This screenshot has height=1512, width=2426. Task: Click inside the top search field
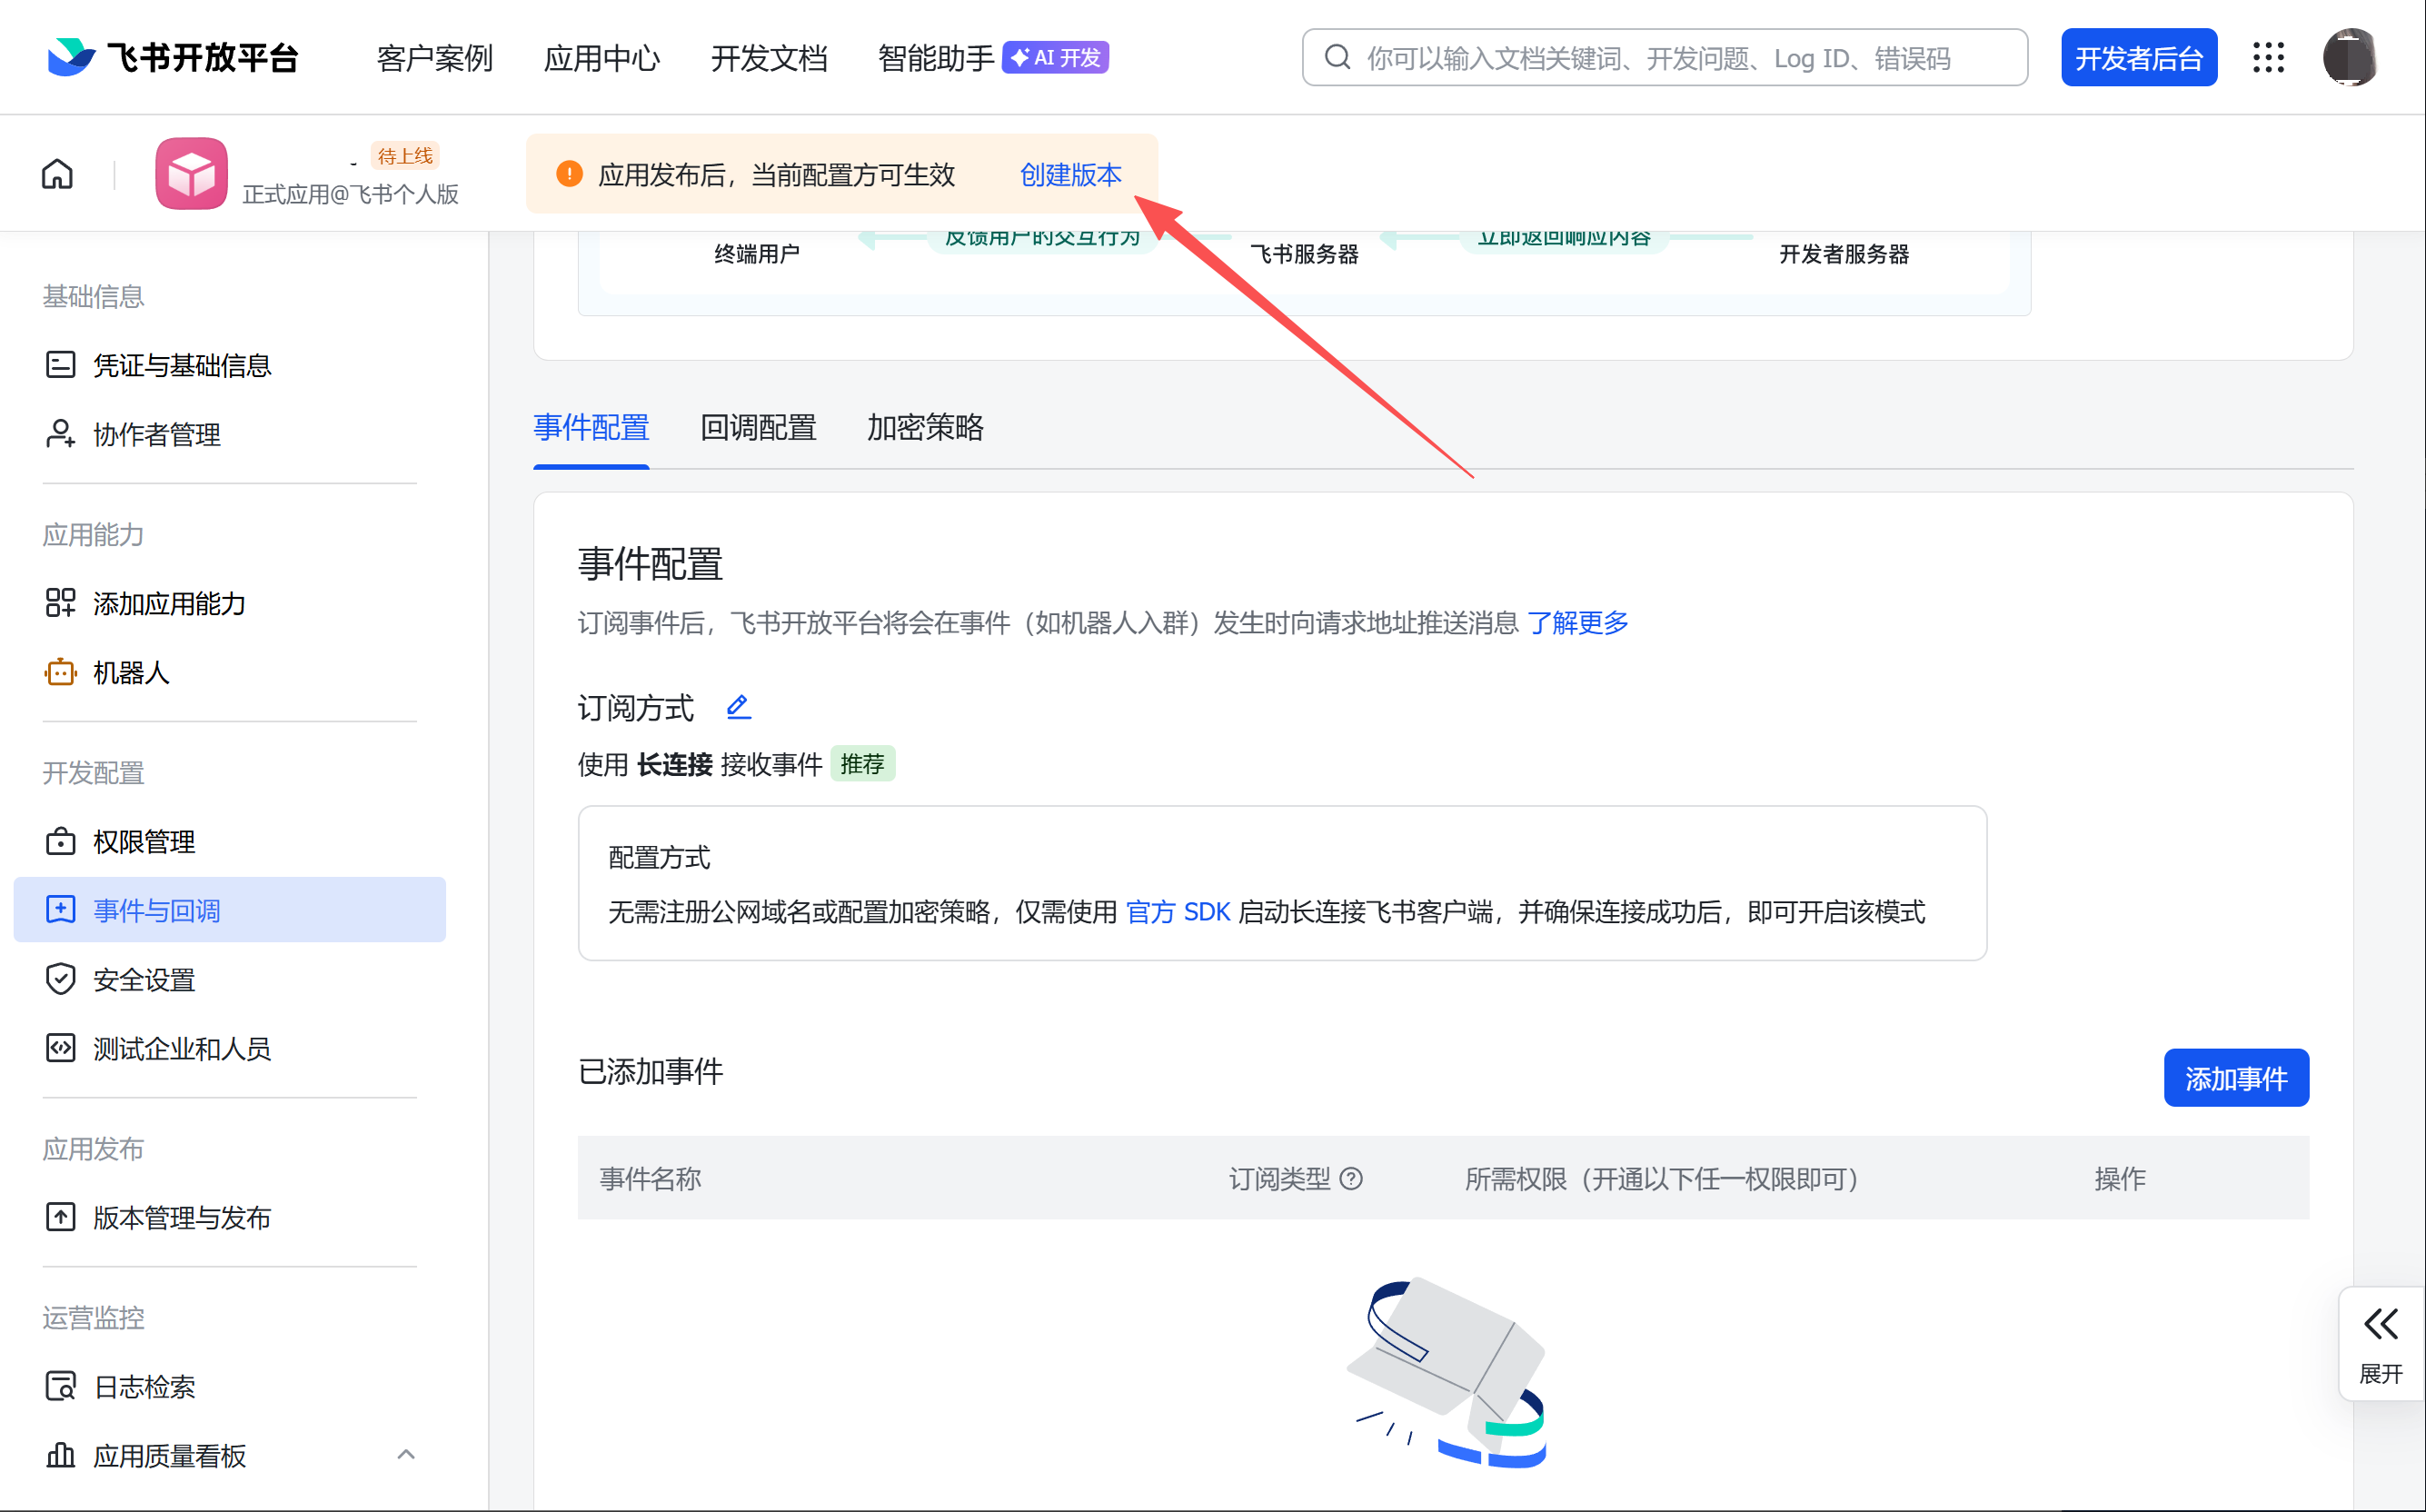[1662, 57]
